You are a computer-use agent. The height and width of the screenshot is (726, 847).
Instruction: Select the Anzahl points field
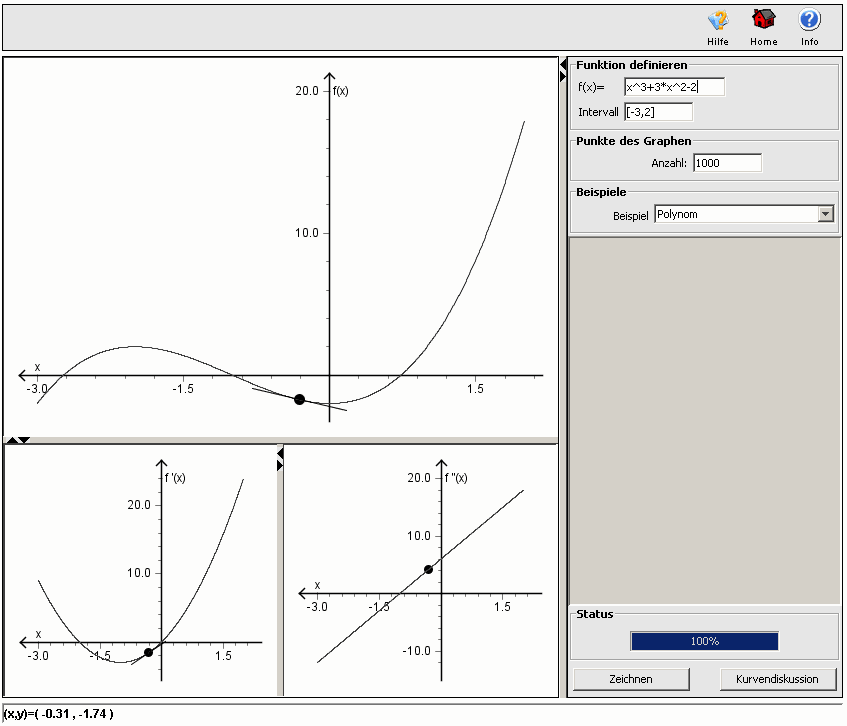727,162
